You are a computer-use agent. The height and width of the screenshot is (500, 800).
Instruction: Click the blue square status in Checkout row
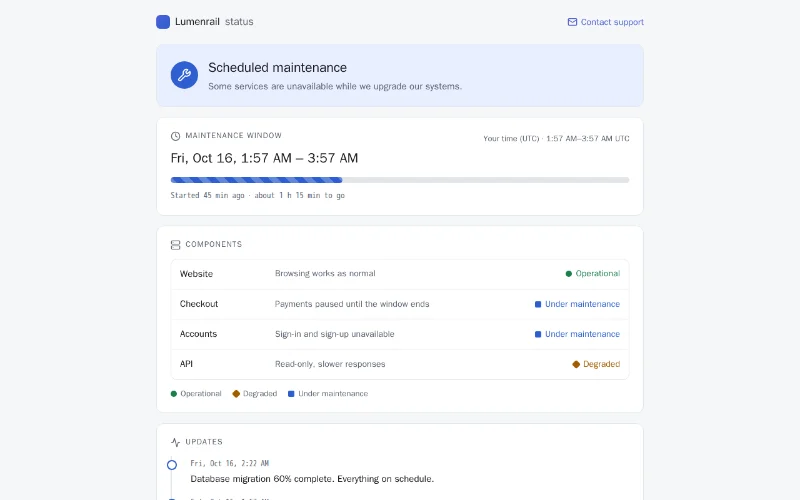point(538,304)
